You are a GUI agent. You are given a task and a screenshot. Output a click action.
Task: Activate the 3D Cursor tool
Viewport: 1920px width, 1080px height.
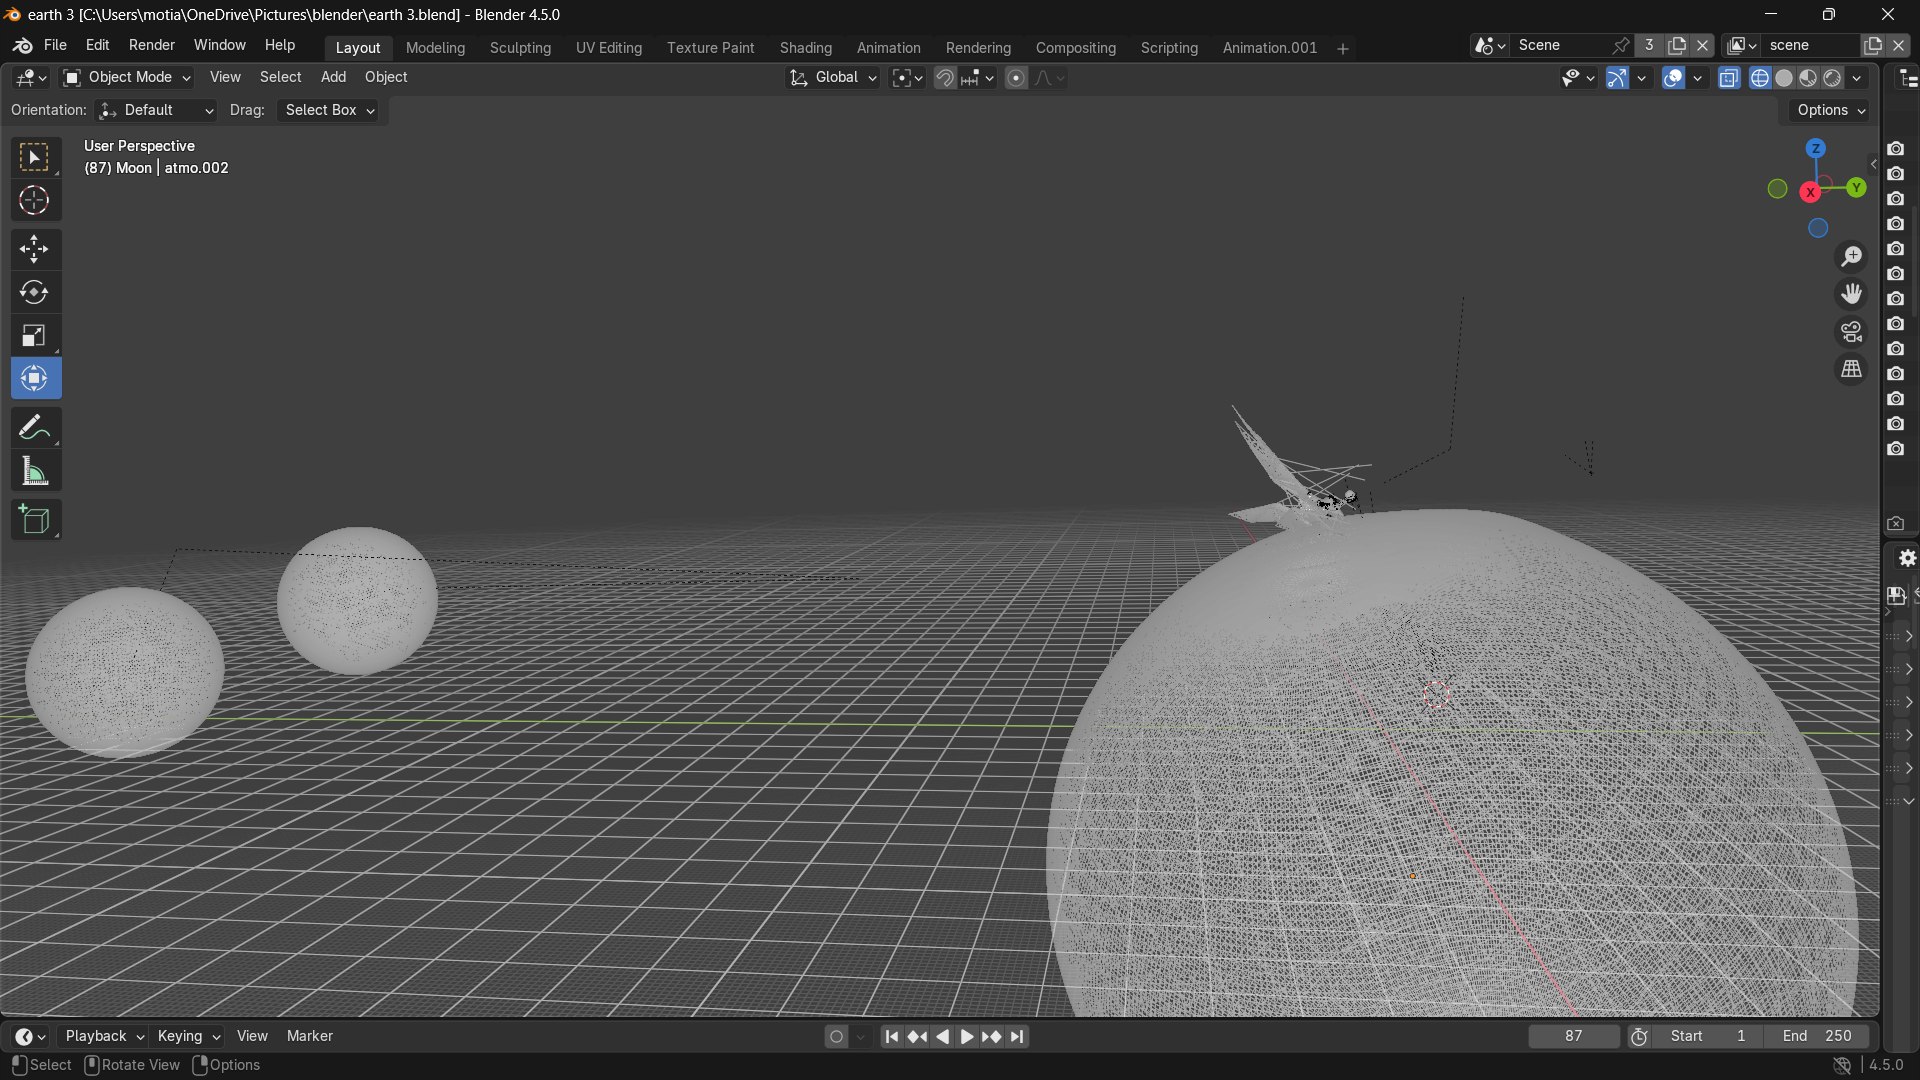click(x=35, y=201)
